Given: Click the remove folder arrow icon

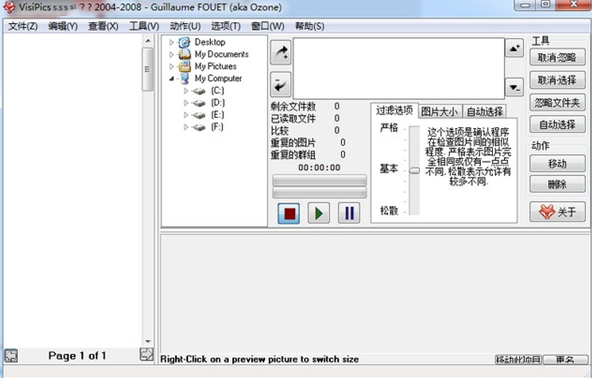Looking at the screenshot, I should pyautogui.click(x=281, y=85).
